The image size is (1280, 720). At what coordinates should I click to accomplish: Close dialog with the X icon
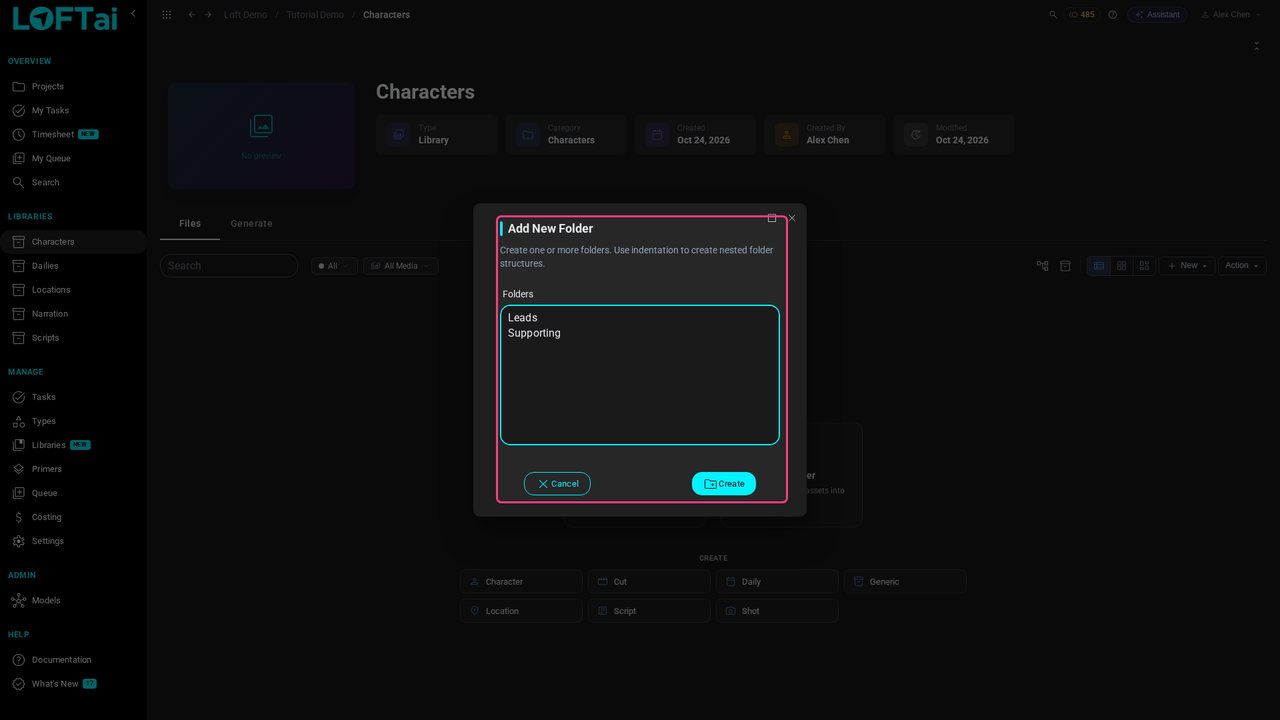pos(792,218)
